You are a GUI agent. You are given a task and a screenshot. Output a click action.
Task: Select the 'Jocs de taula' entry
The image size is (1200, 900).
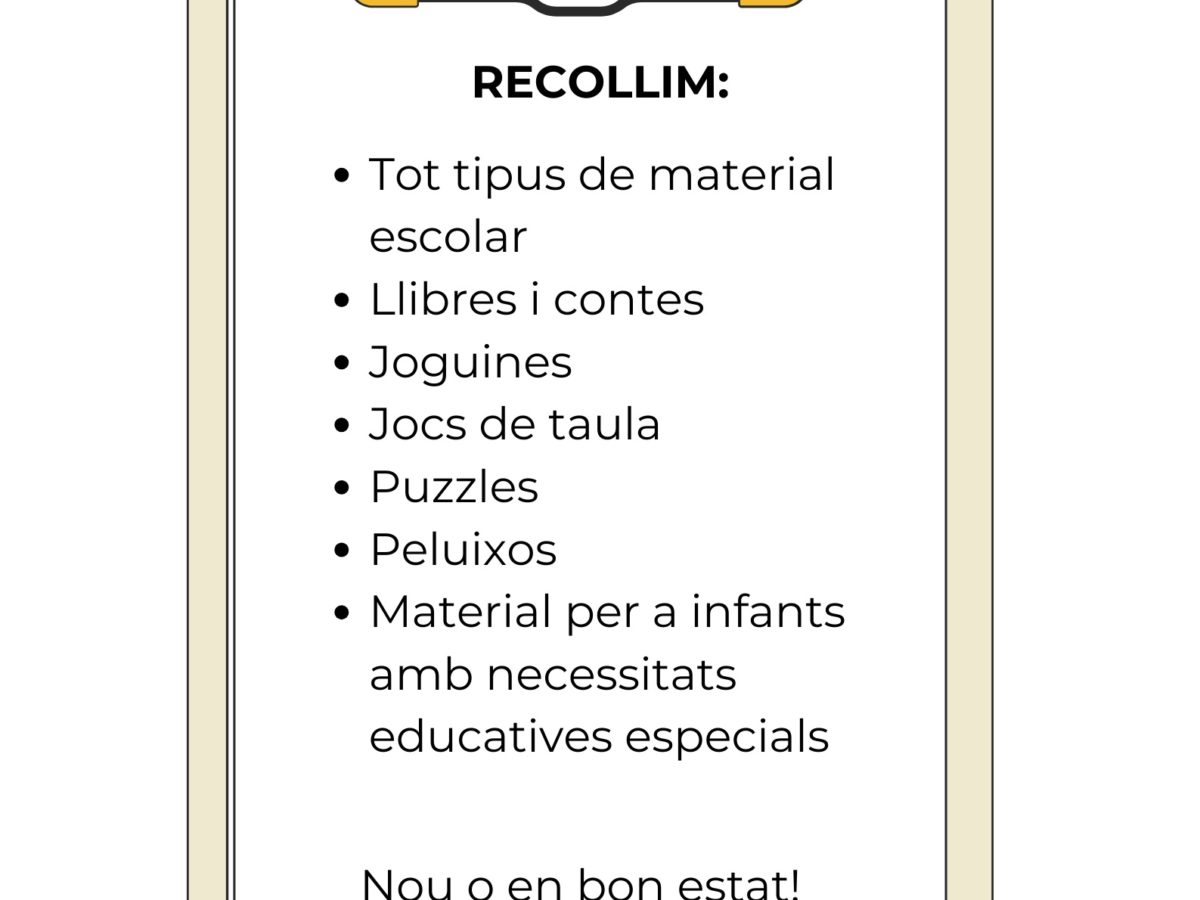[x=514, y=424]
